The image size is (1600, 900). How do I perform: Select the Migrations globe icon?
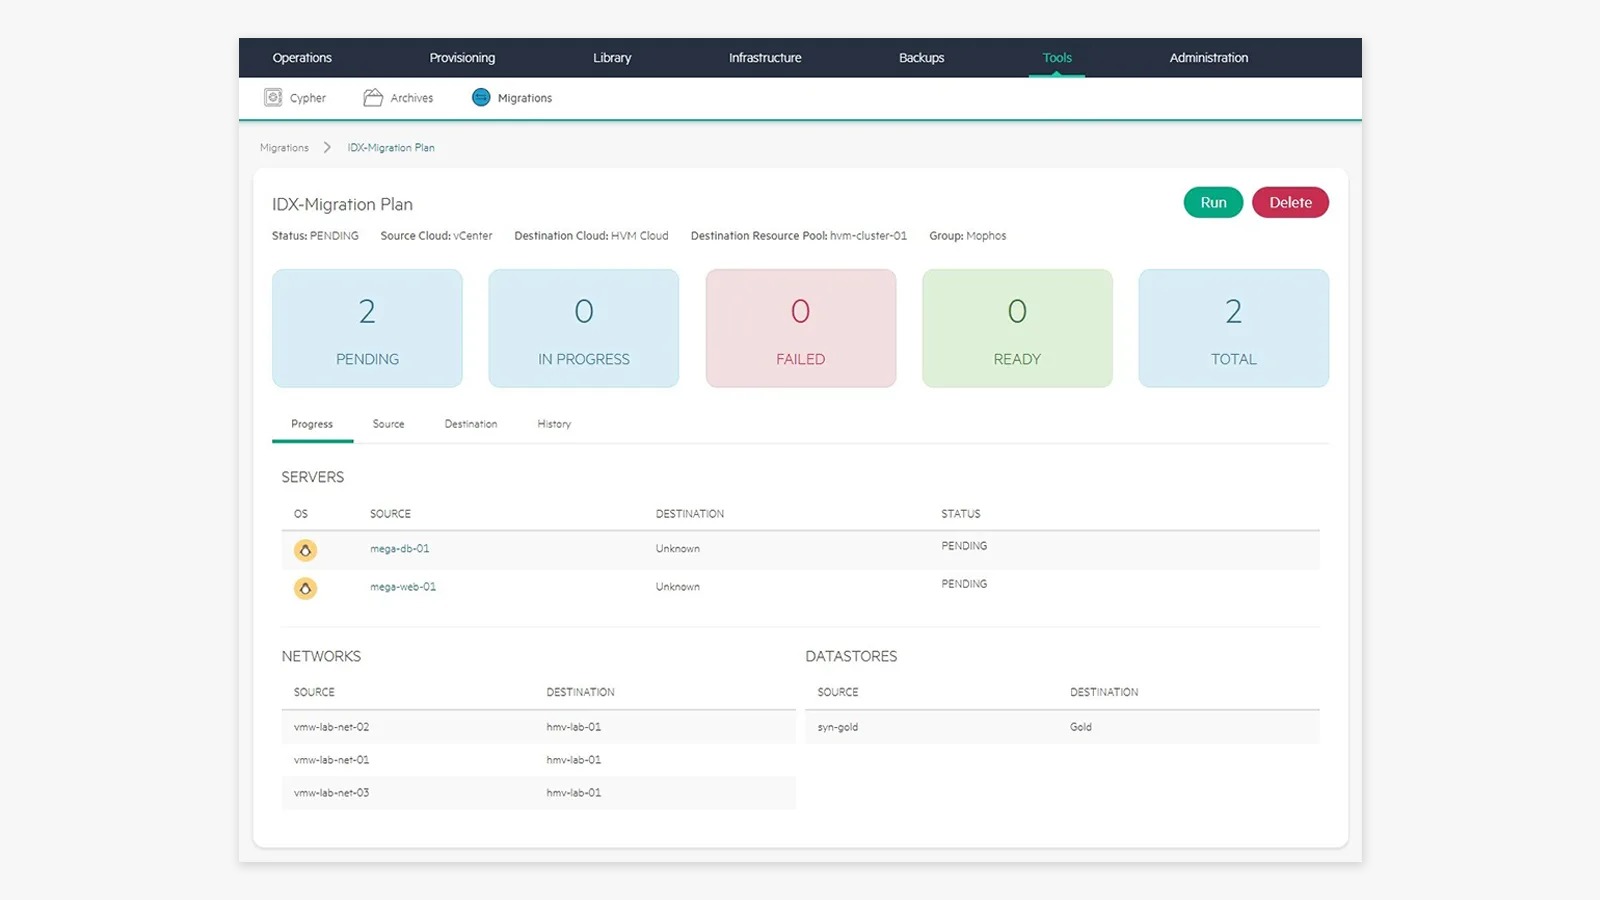(x=481, y=97)
